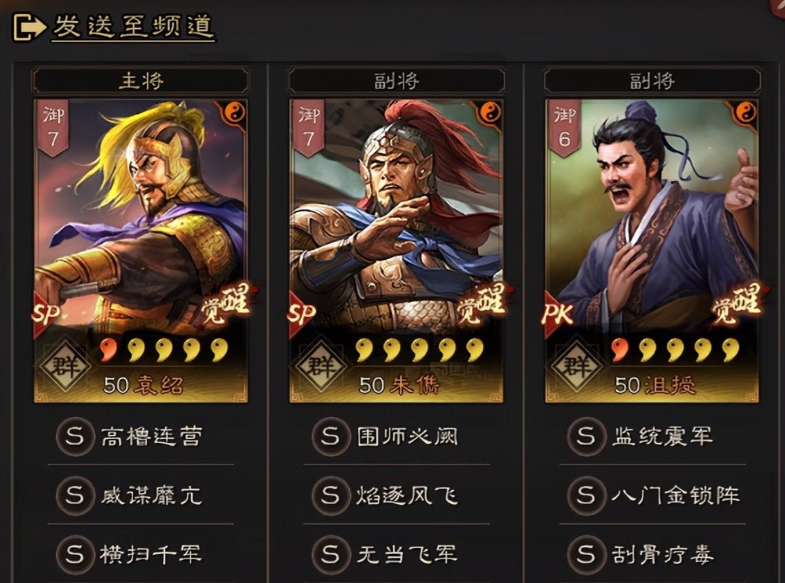Tap the 群 faction badge on 沮授

click(577, 367)
